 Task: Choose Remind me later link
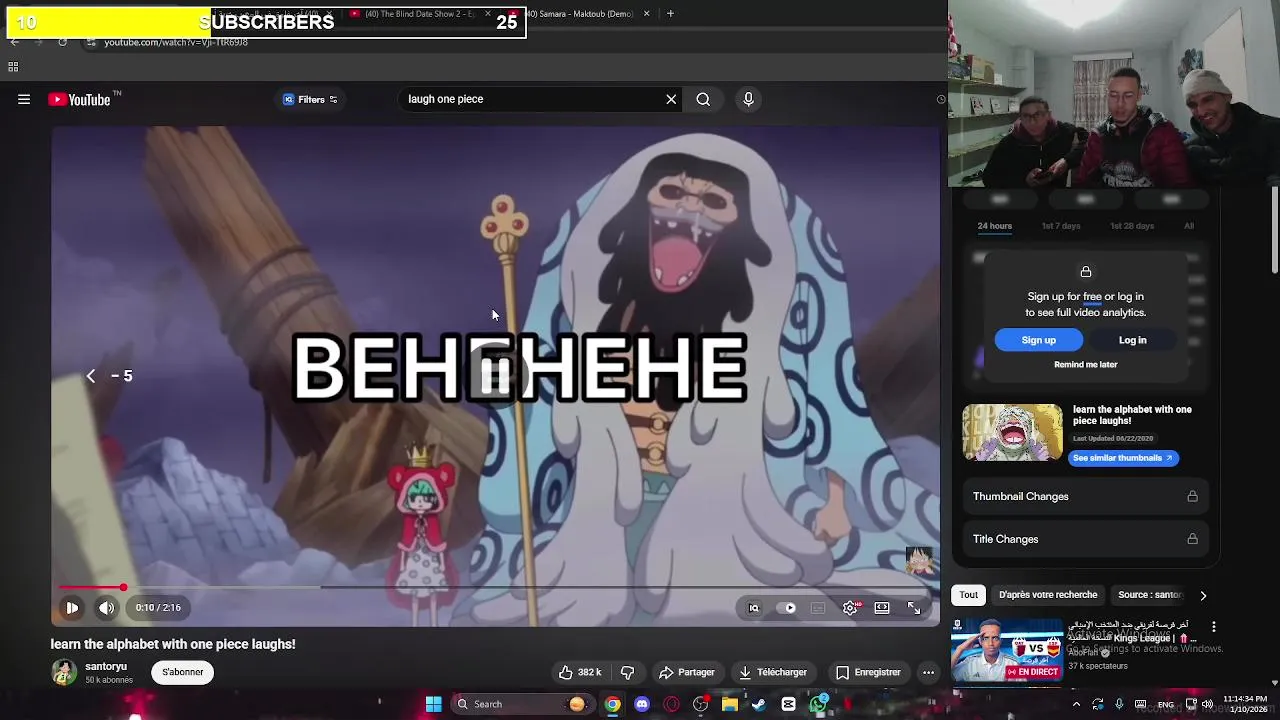(1085, 364)
